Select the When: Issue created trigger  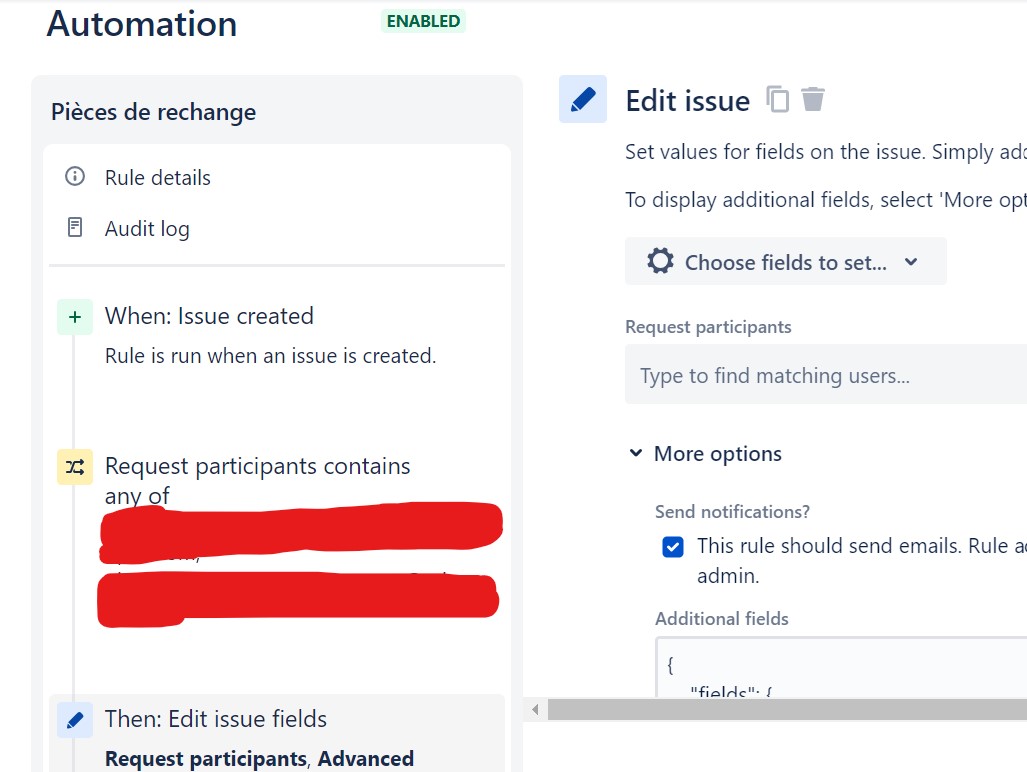(209, 315)
